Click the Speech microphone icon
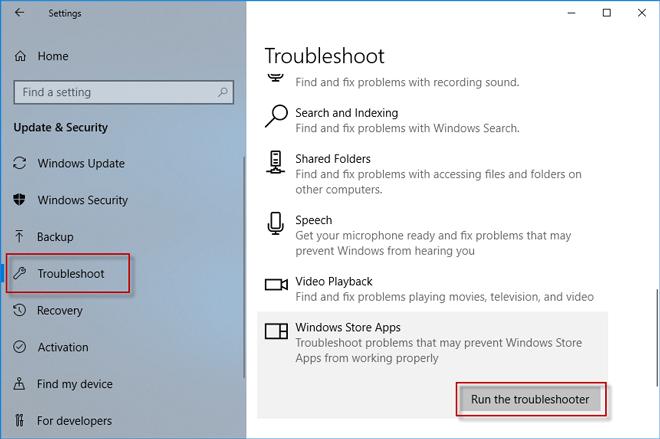The image size is (660, 439). 276,224
